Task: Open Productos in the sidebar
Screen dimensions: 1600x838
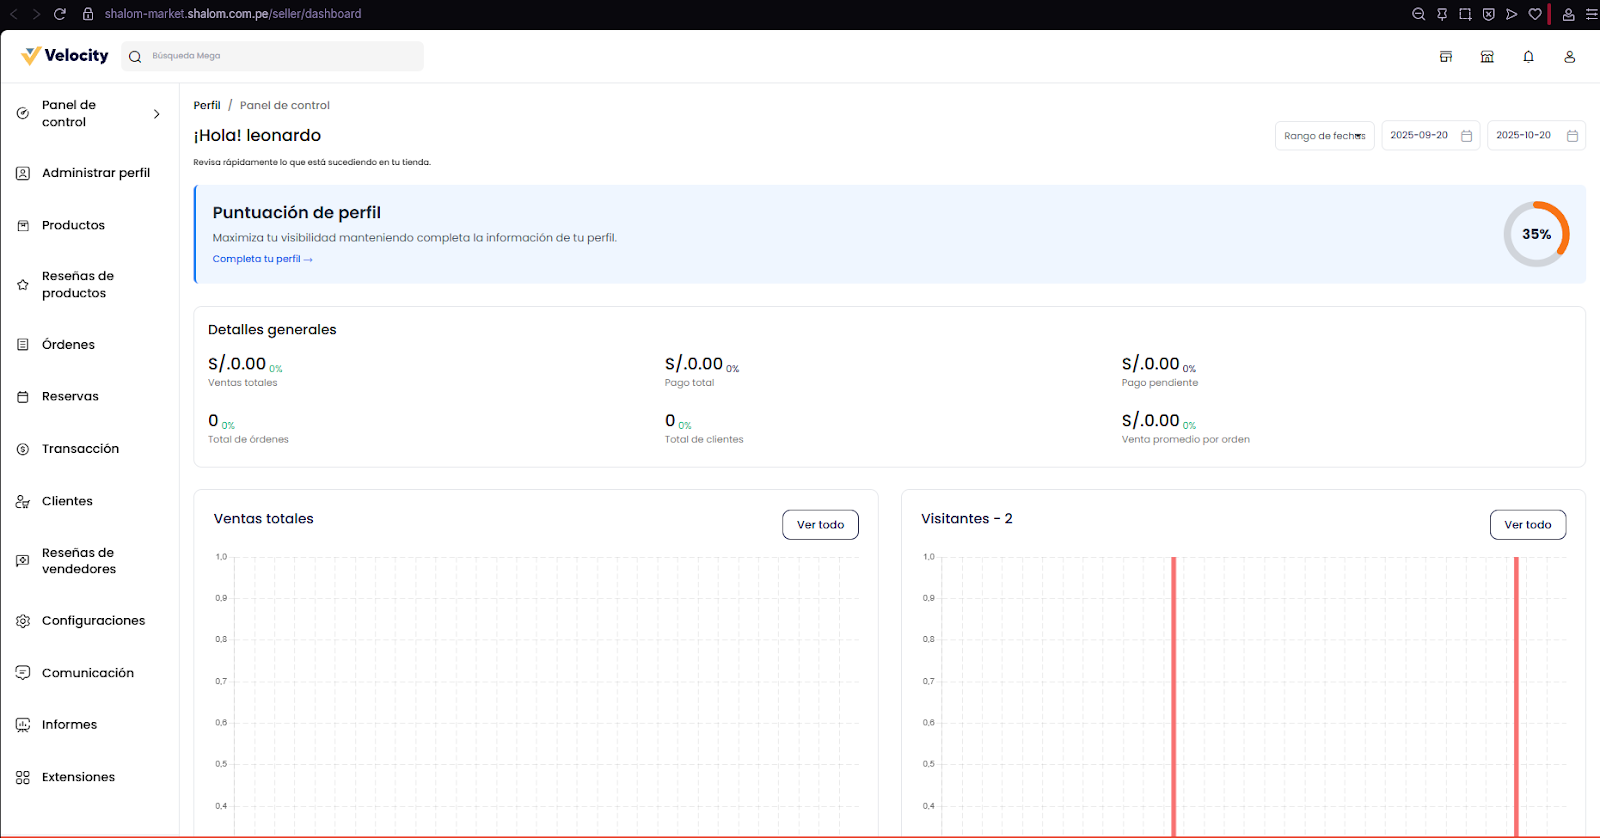Action: [73, 226]
